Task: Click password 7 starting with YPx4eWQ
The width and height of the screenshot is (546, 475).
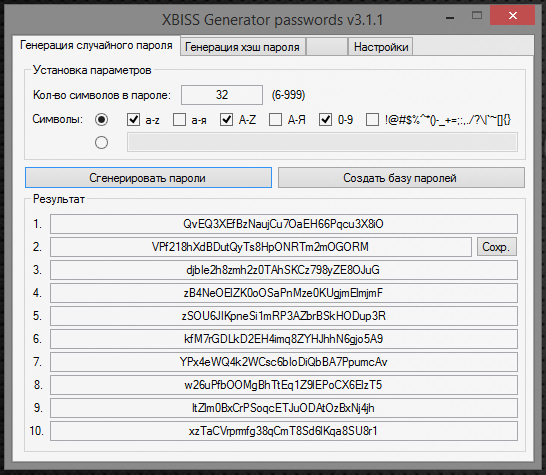Action: (x=284, y=362)
